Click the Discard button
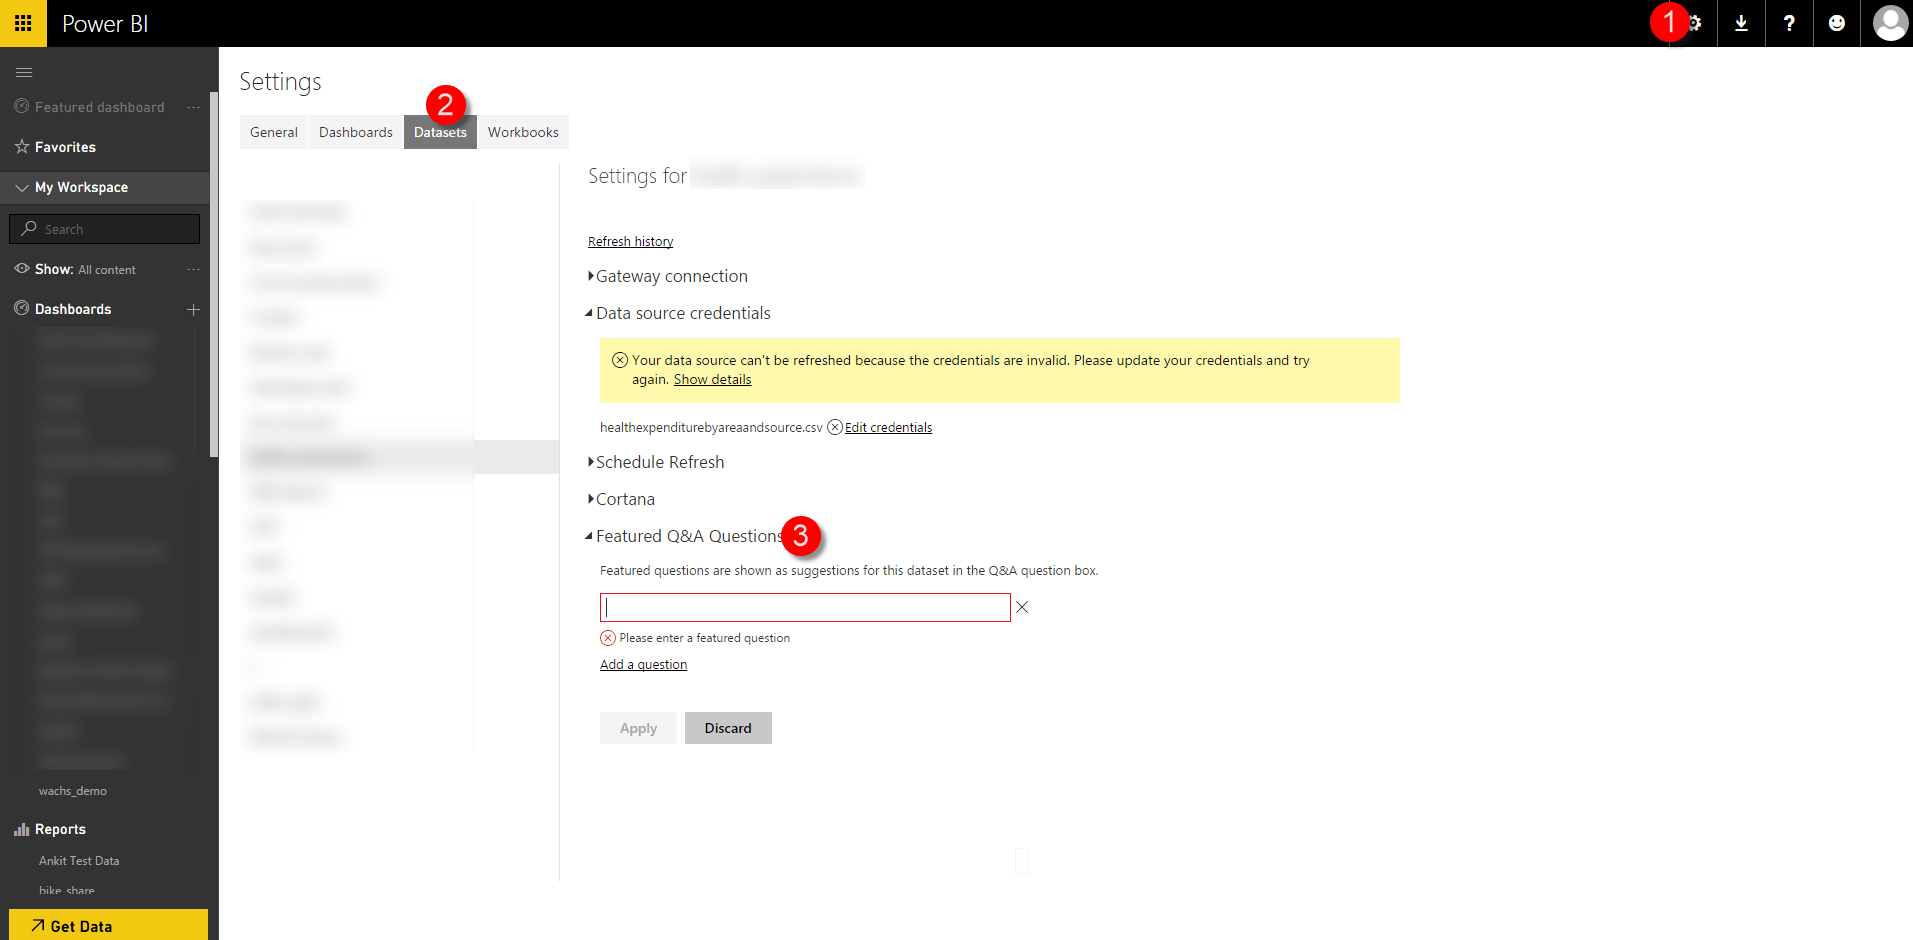 tap(727, 727)
